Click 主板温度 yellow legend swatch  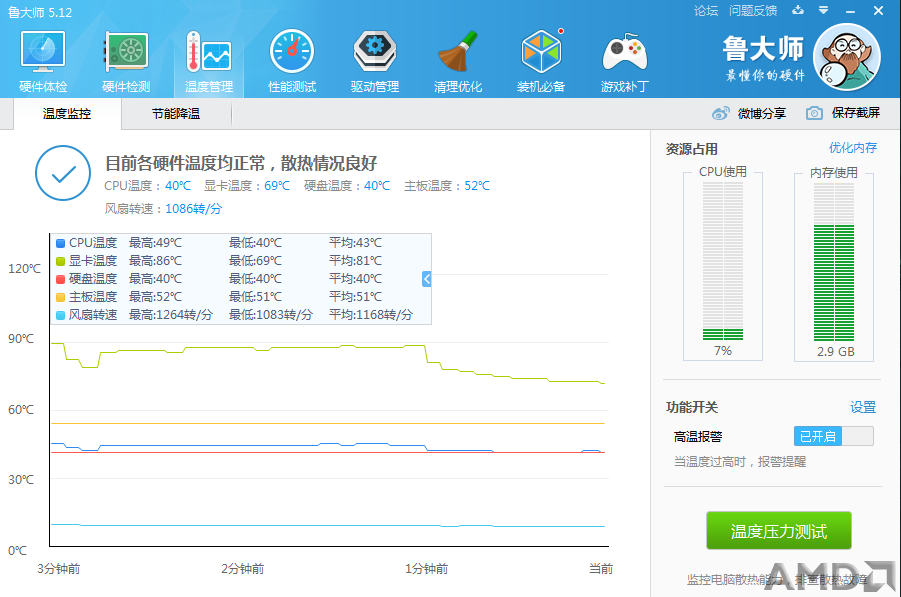click(60, 297)
